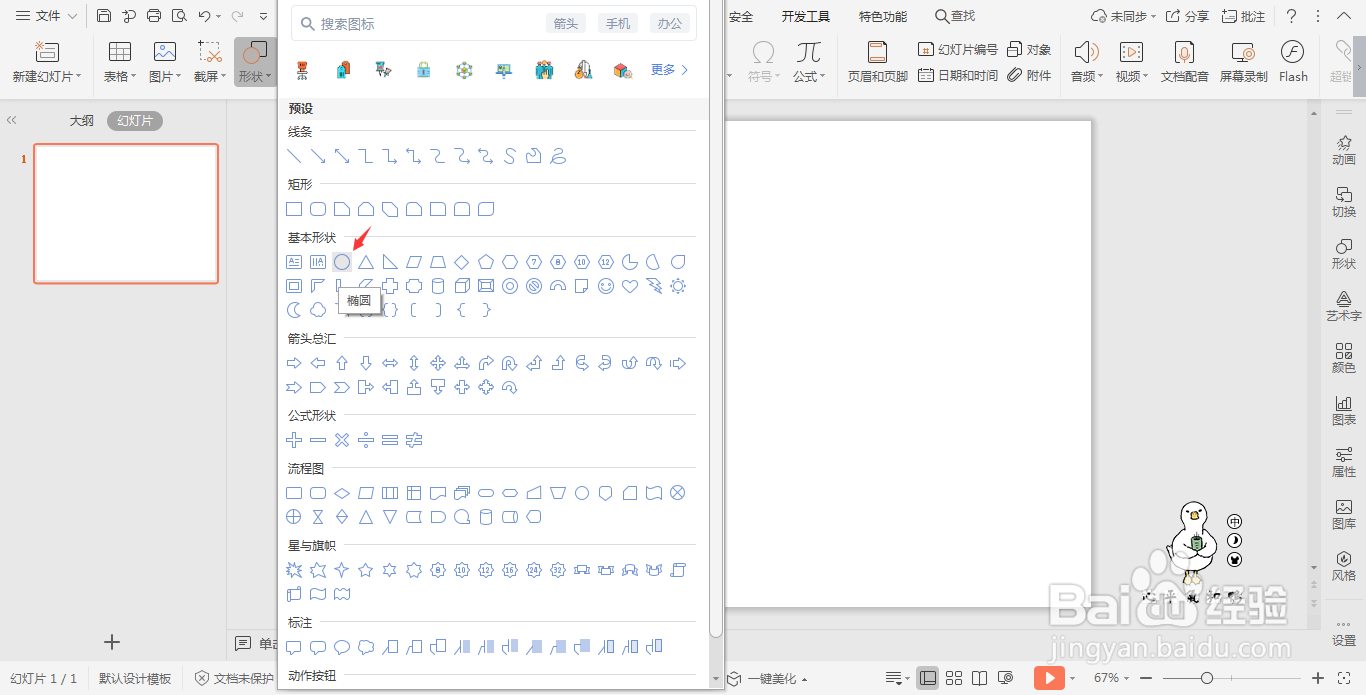
Task: Switch to reading view in status bar
Action: tap(980, 678)
